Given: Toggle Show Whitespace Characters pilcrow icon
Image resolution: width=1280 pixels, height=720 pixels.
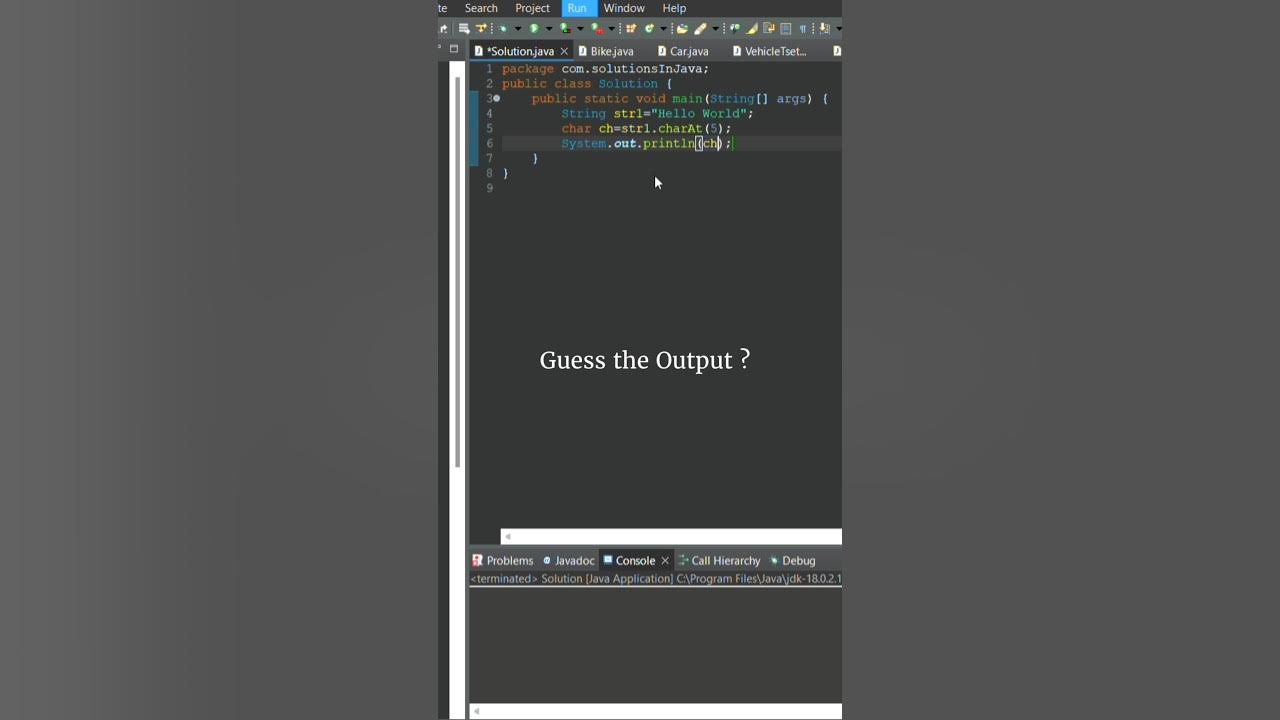Looking at the screenshot, I should 802,29.
